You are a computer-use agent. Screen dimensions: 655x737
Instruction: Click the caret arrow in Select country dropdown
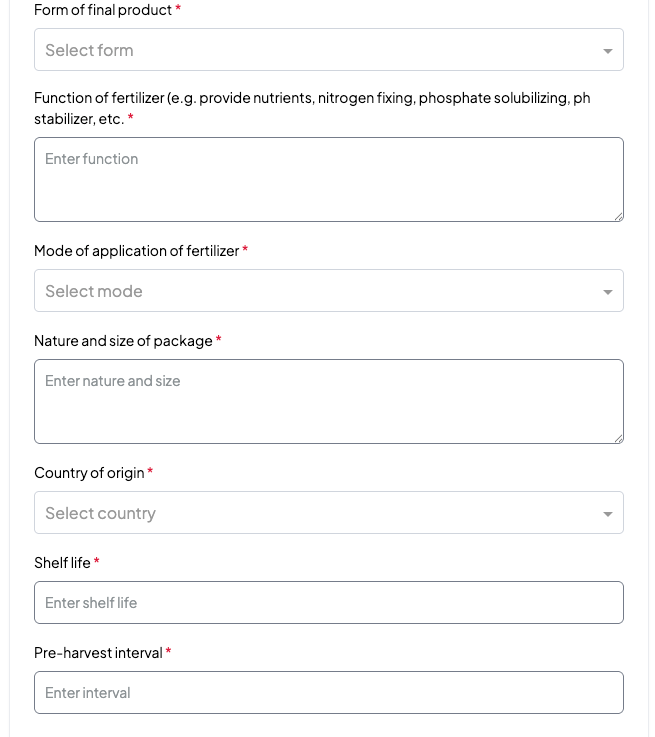coord(608,514)
